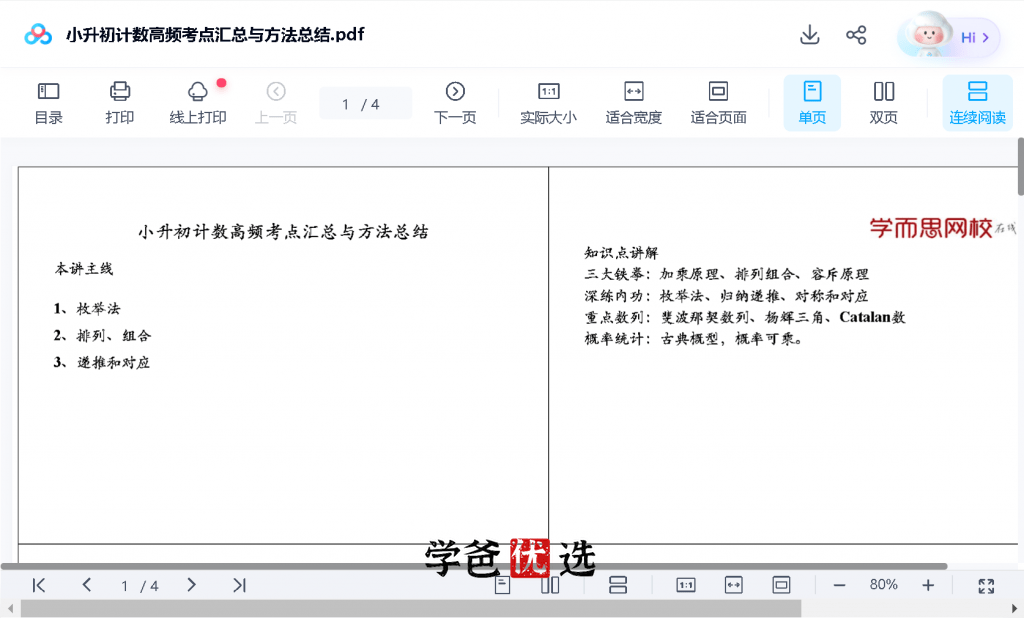Enter fullscreen with expand icon
This screenshot has height=618, width=1024.
coord(986,585)
